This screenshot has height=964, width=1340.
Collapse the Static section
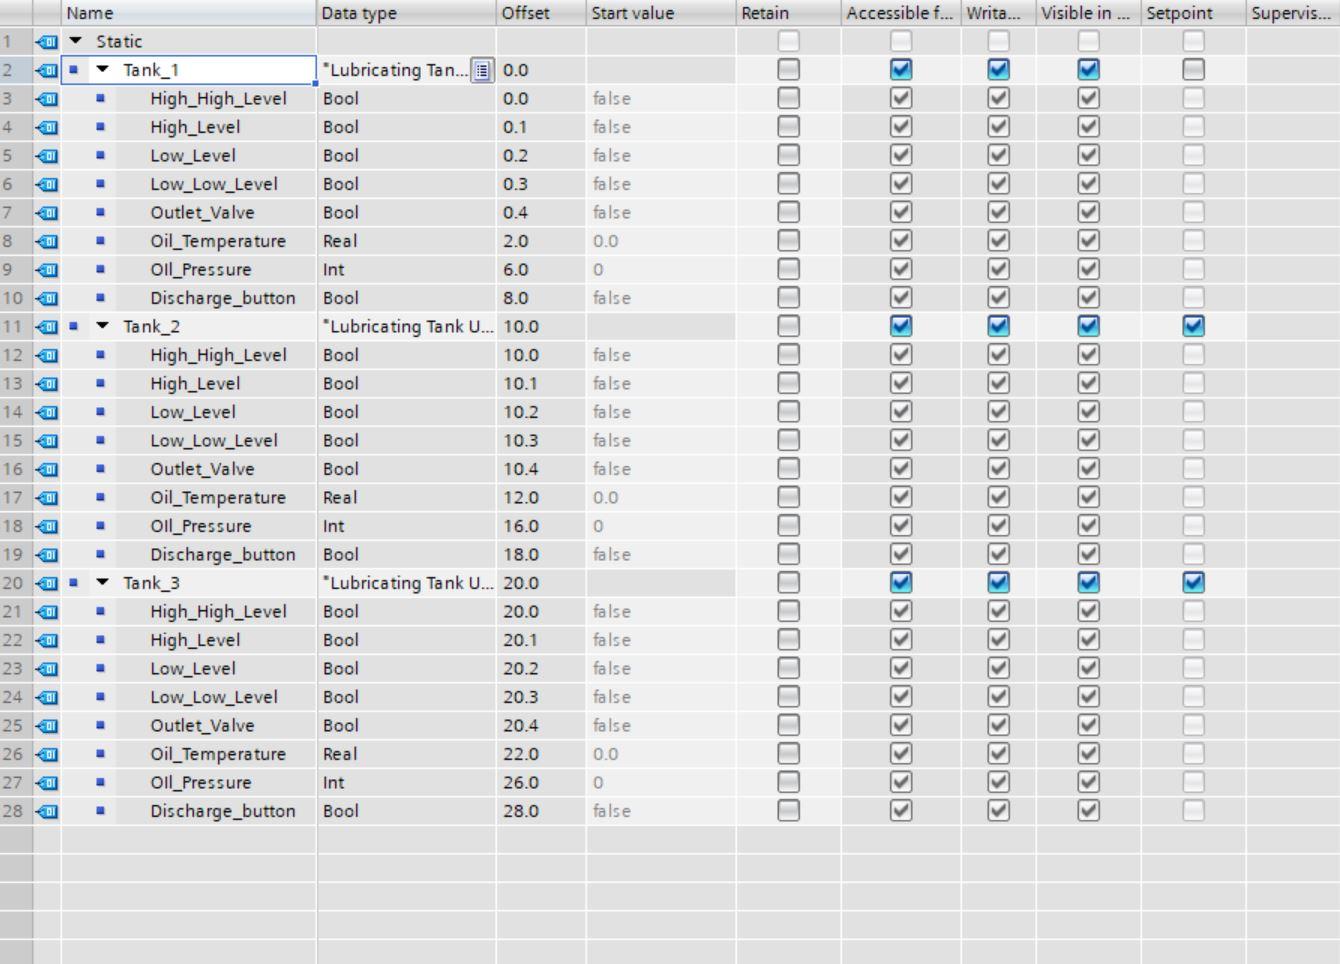[75, 41]
